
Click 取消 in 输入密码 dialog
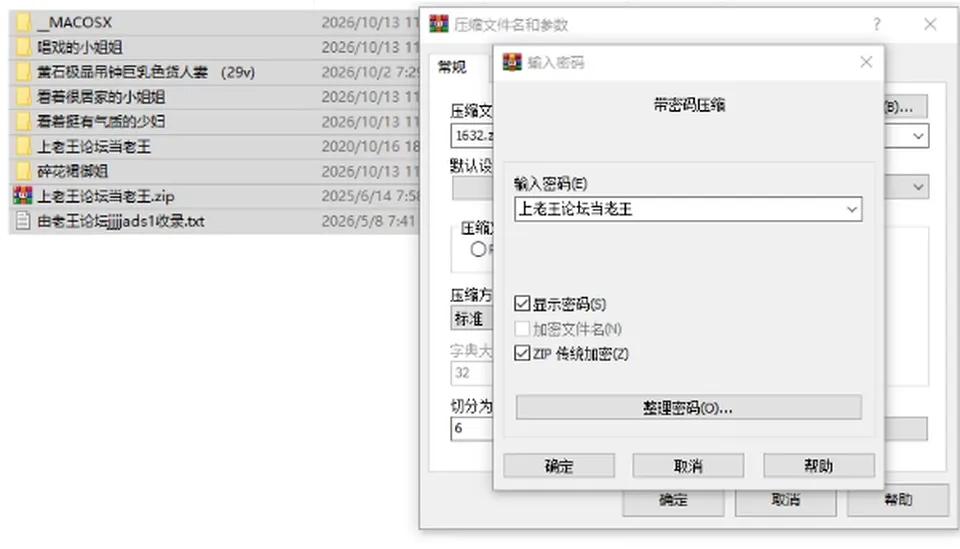click(688, 466)
